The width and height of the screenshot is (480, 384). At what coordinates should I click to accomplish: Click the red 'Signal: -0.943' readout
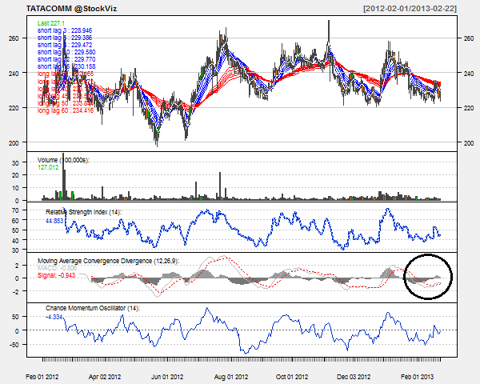(x=56, y=276)
